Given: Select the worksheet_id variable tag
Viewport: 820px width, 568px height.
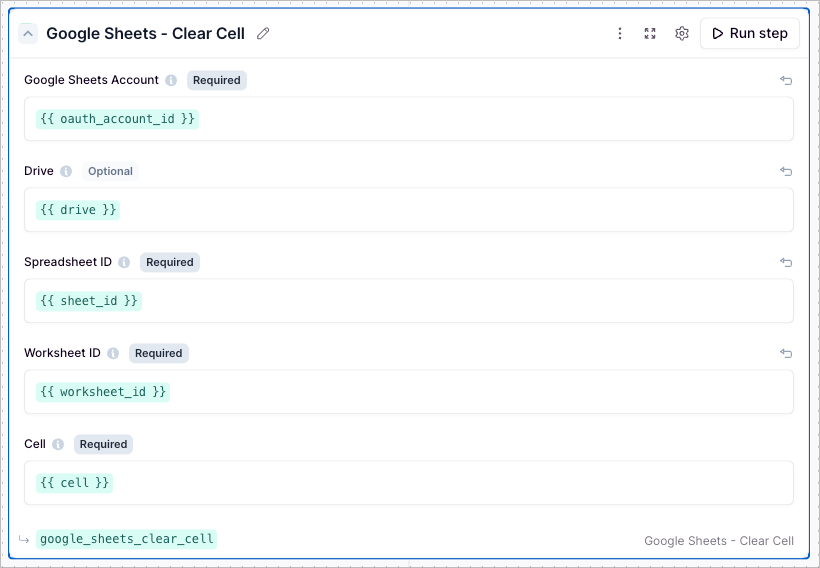Looking at the screenshot, I should pyautogui.click(x=103, y=392).
